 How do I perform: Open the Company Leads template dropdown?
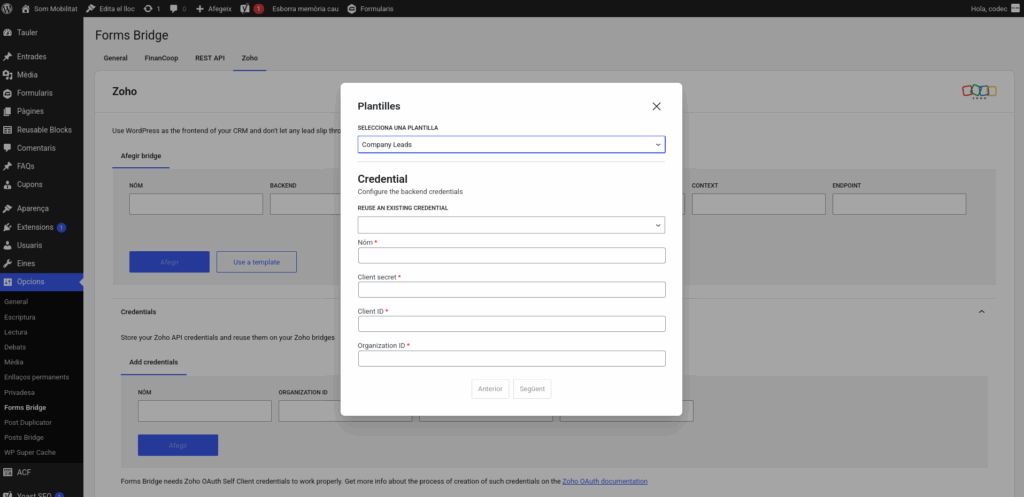pyautogui.click(x=511, y=144)
